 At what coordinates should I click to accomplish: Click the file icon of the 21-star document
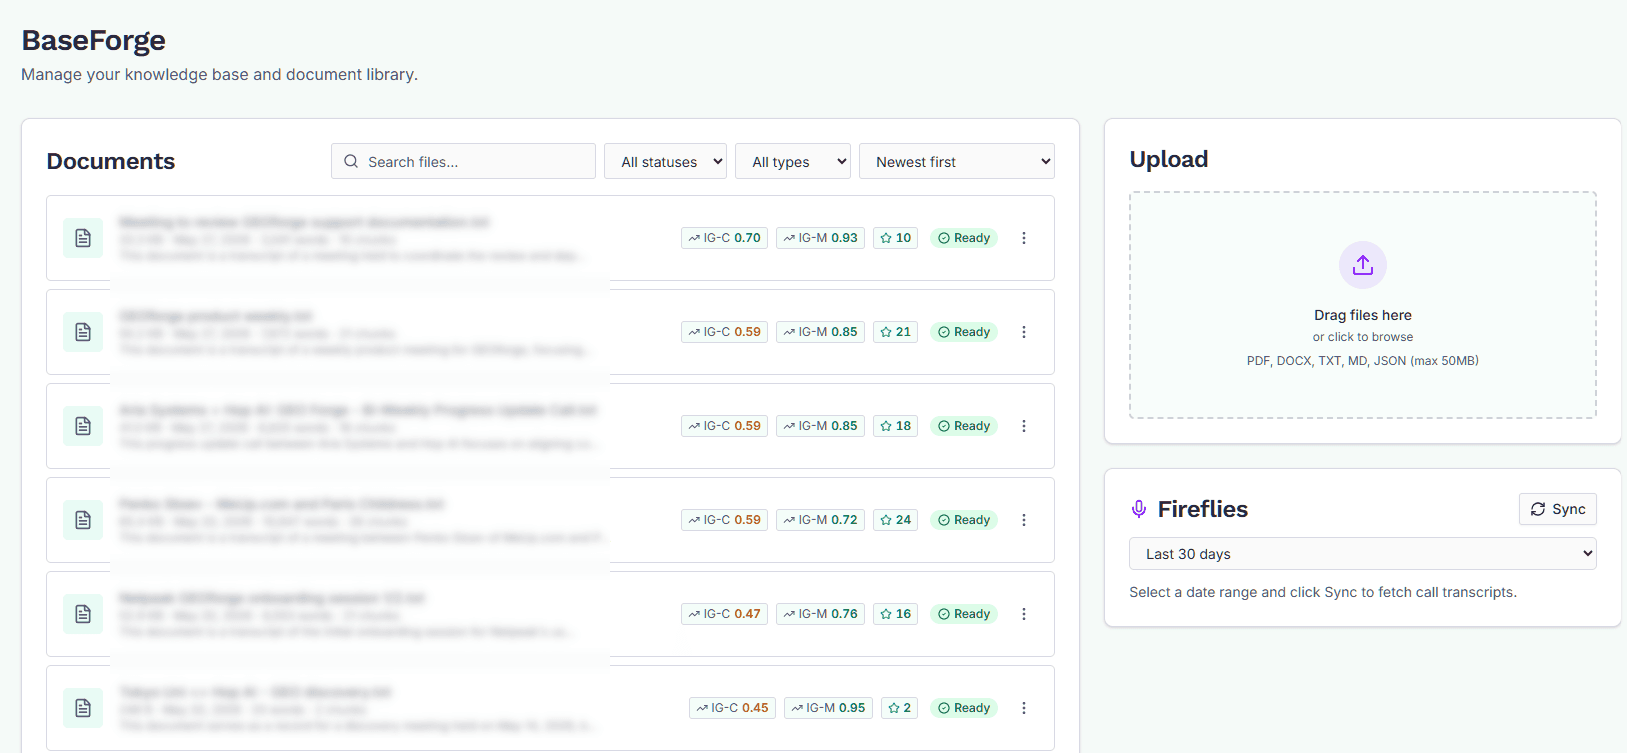click(83, 332)
